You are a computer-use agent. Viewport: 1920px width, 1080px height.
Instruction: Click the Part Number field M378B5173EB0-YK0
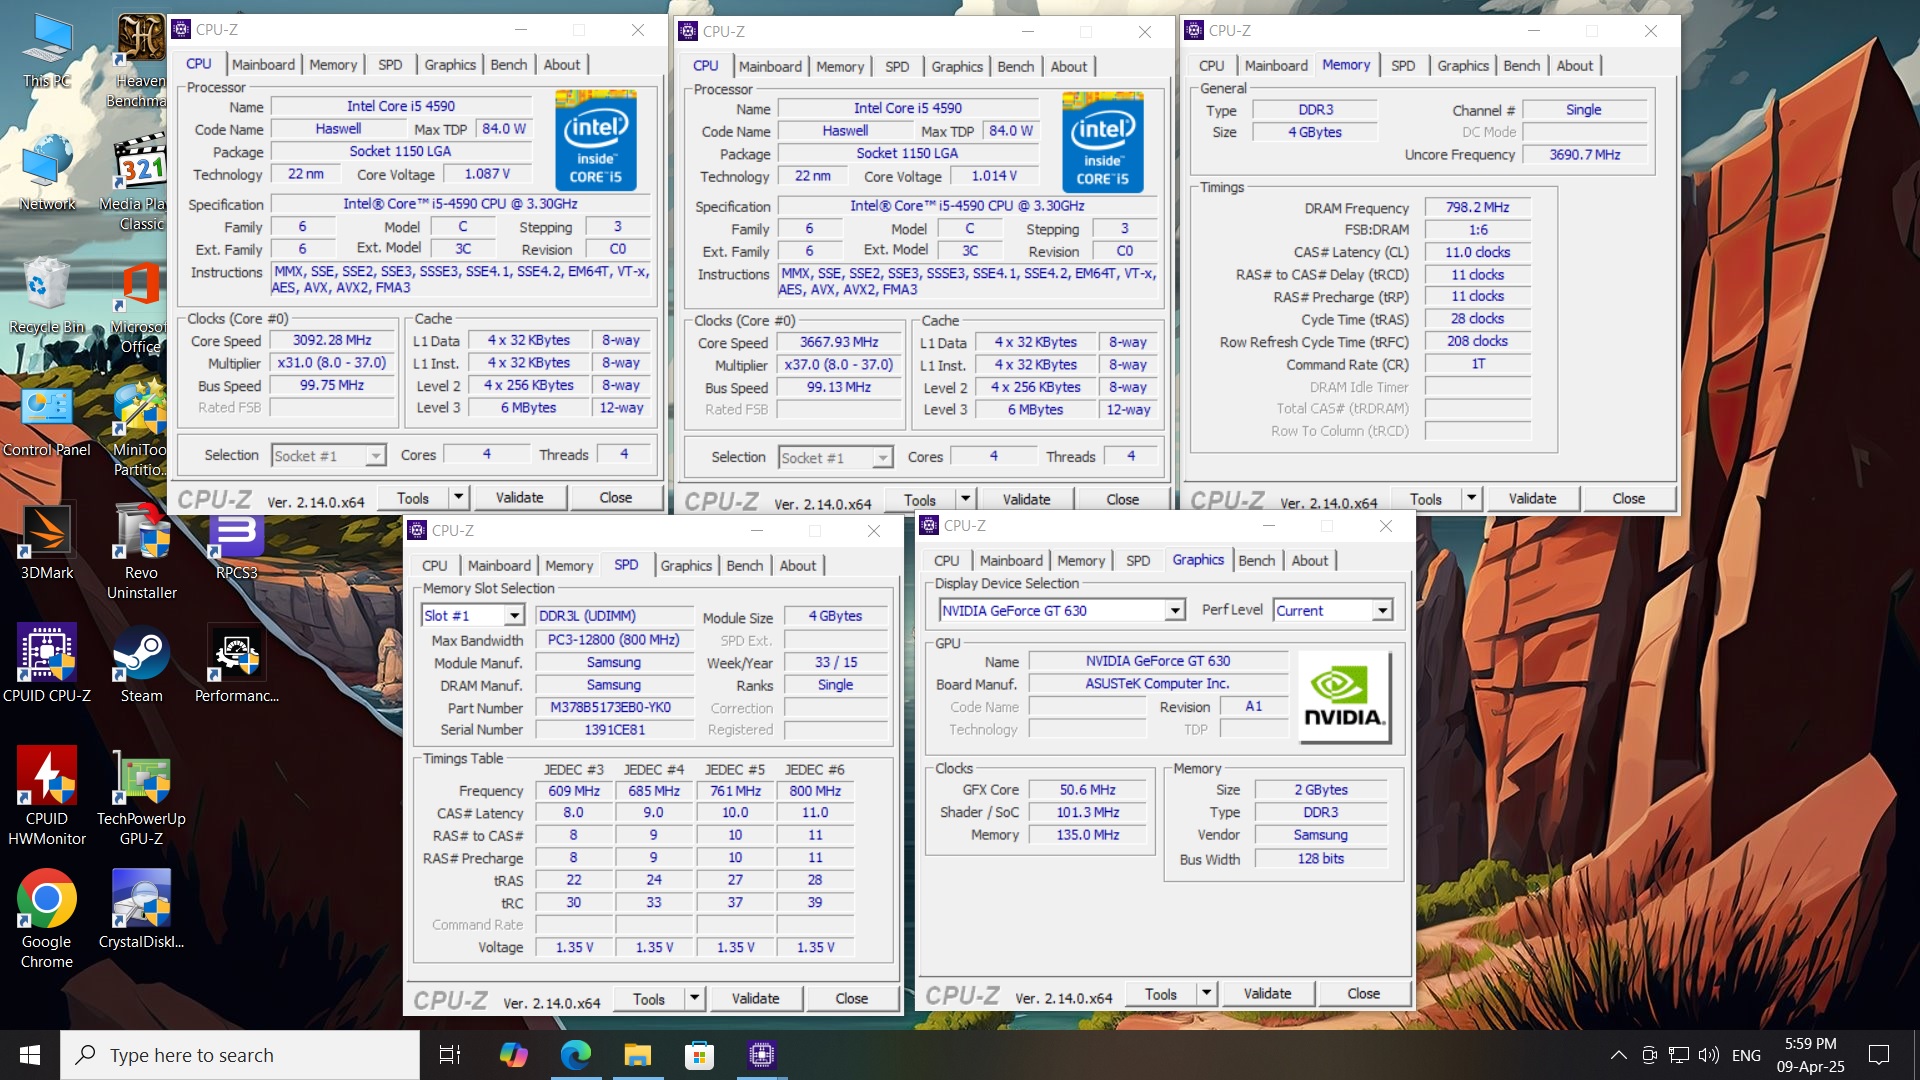click(x=614, y=707)
